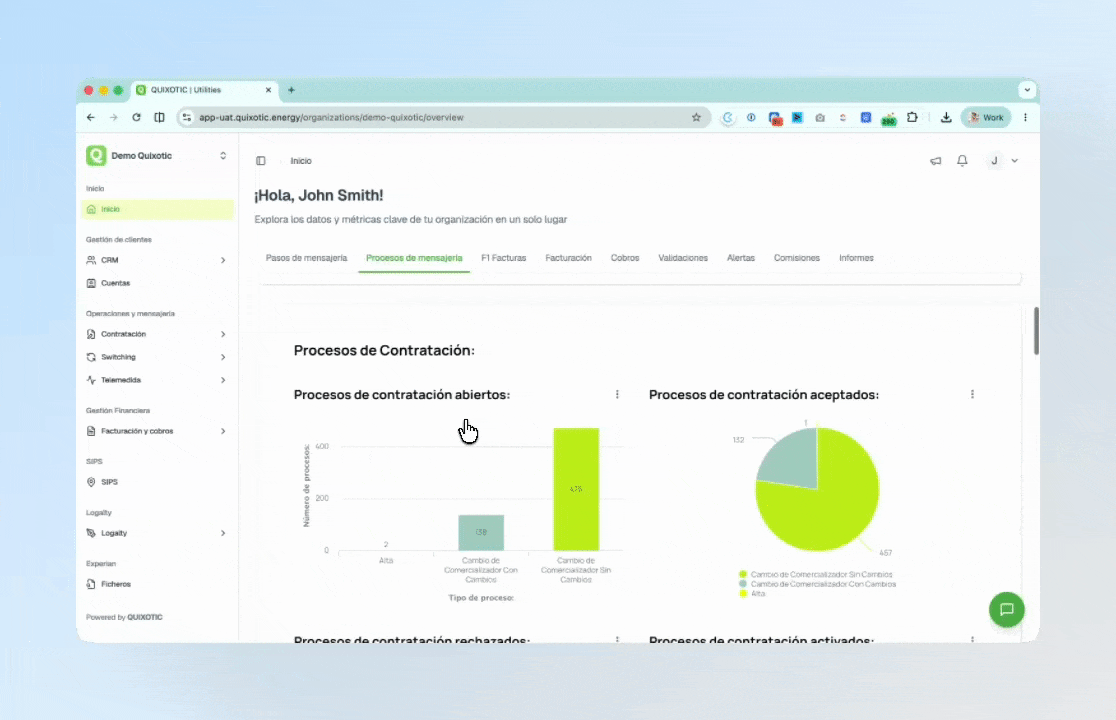The height and width of the screenshot is (720, 1116).
Task: Toggle the sidebar panel icon
Action: point(261,161)
